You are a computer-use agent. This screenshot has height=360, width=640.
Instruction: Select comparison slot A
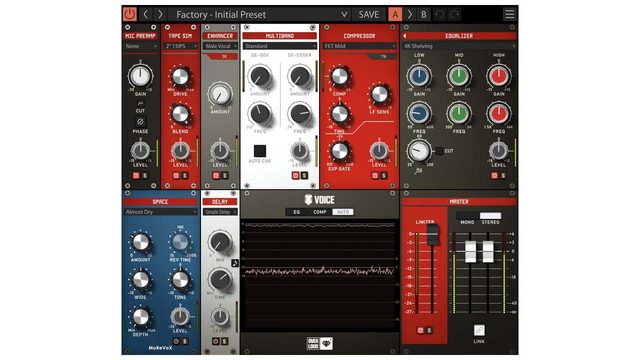pos(395,15)
